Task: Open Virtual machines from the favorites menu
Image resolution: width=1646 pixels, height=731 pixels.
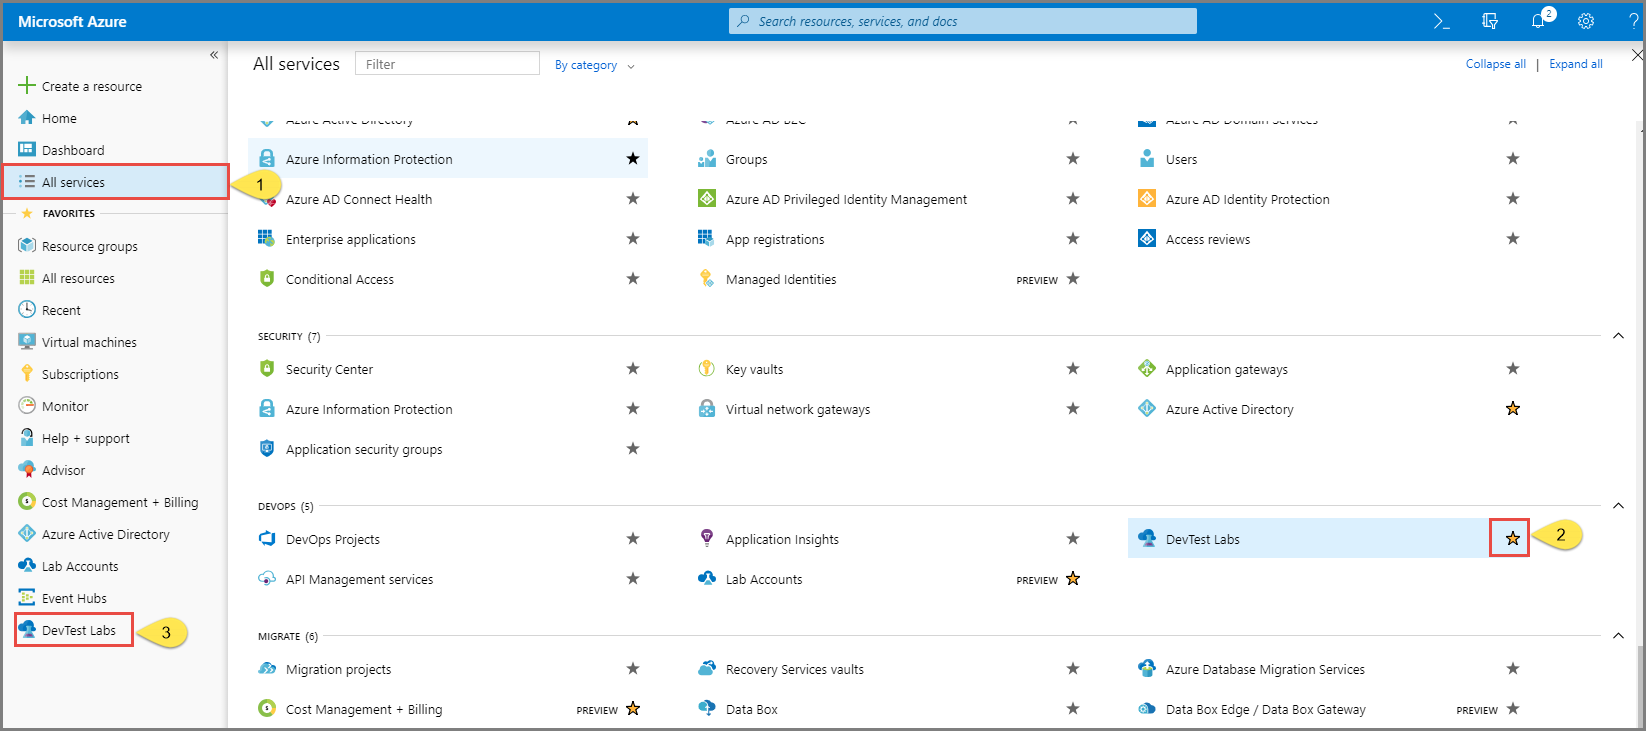Action: pos(89,342)
